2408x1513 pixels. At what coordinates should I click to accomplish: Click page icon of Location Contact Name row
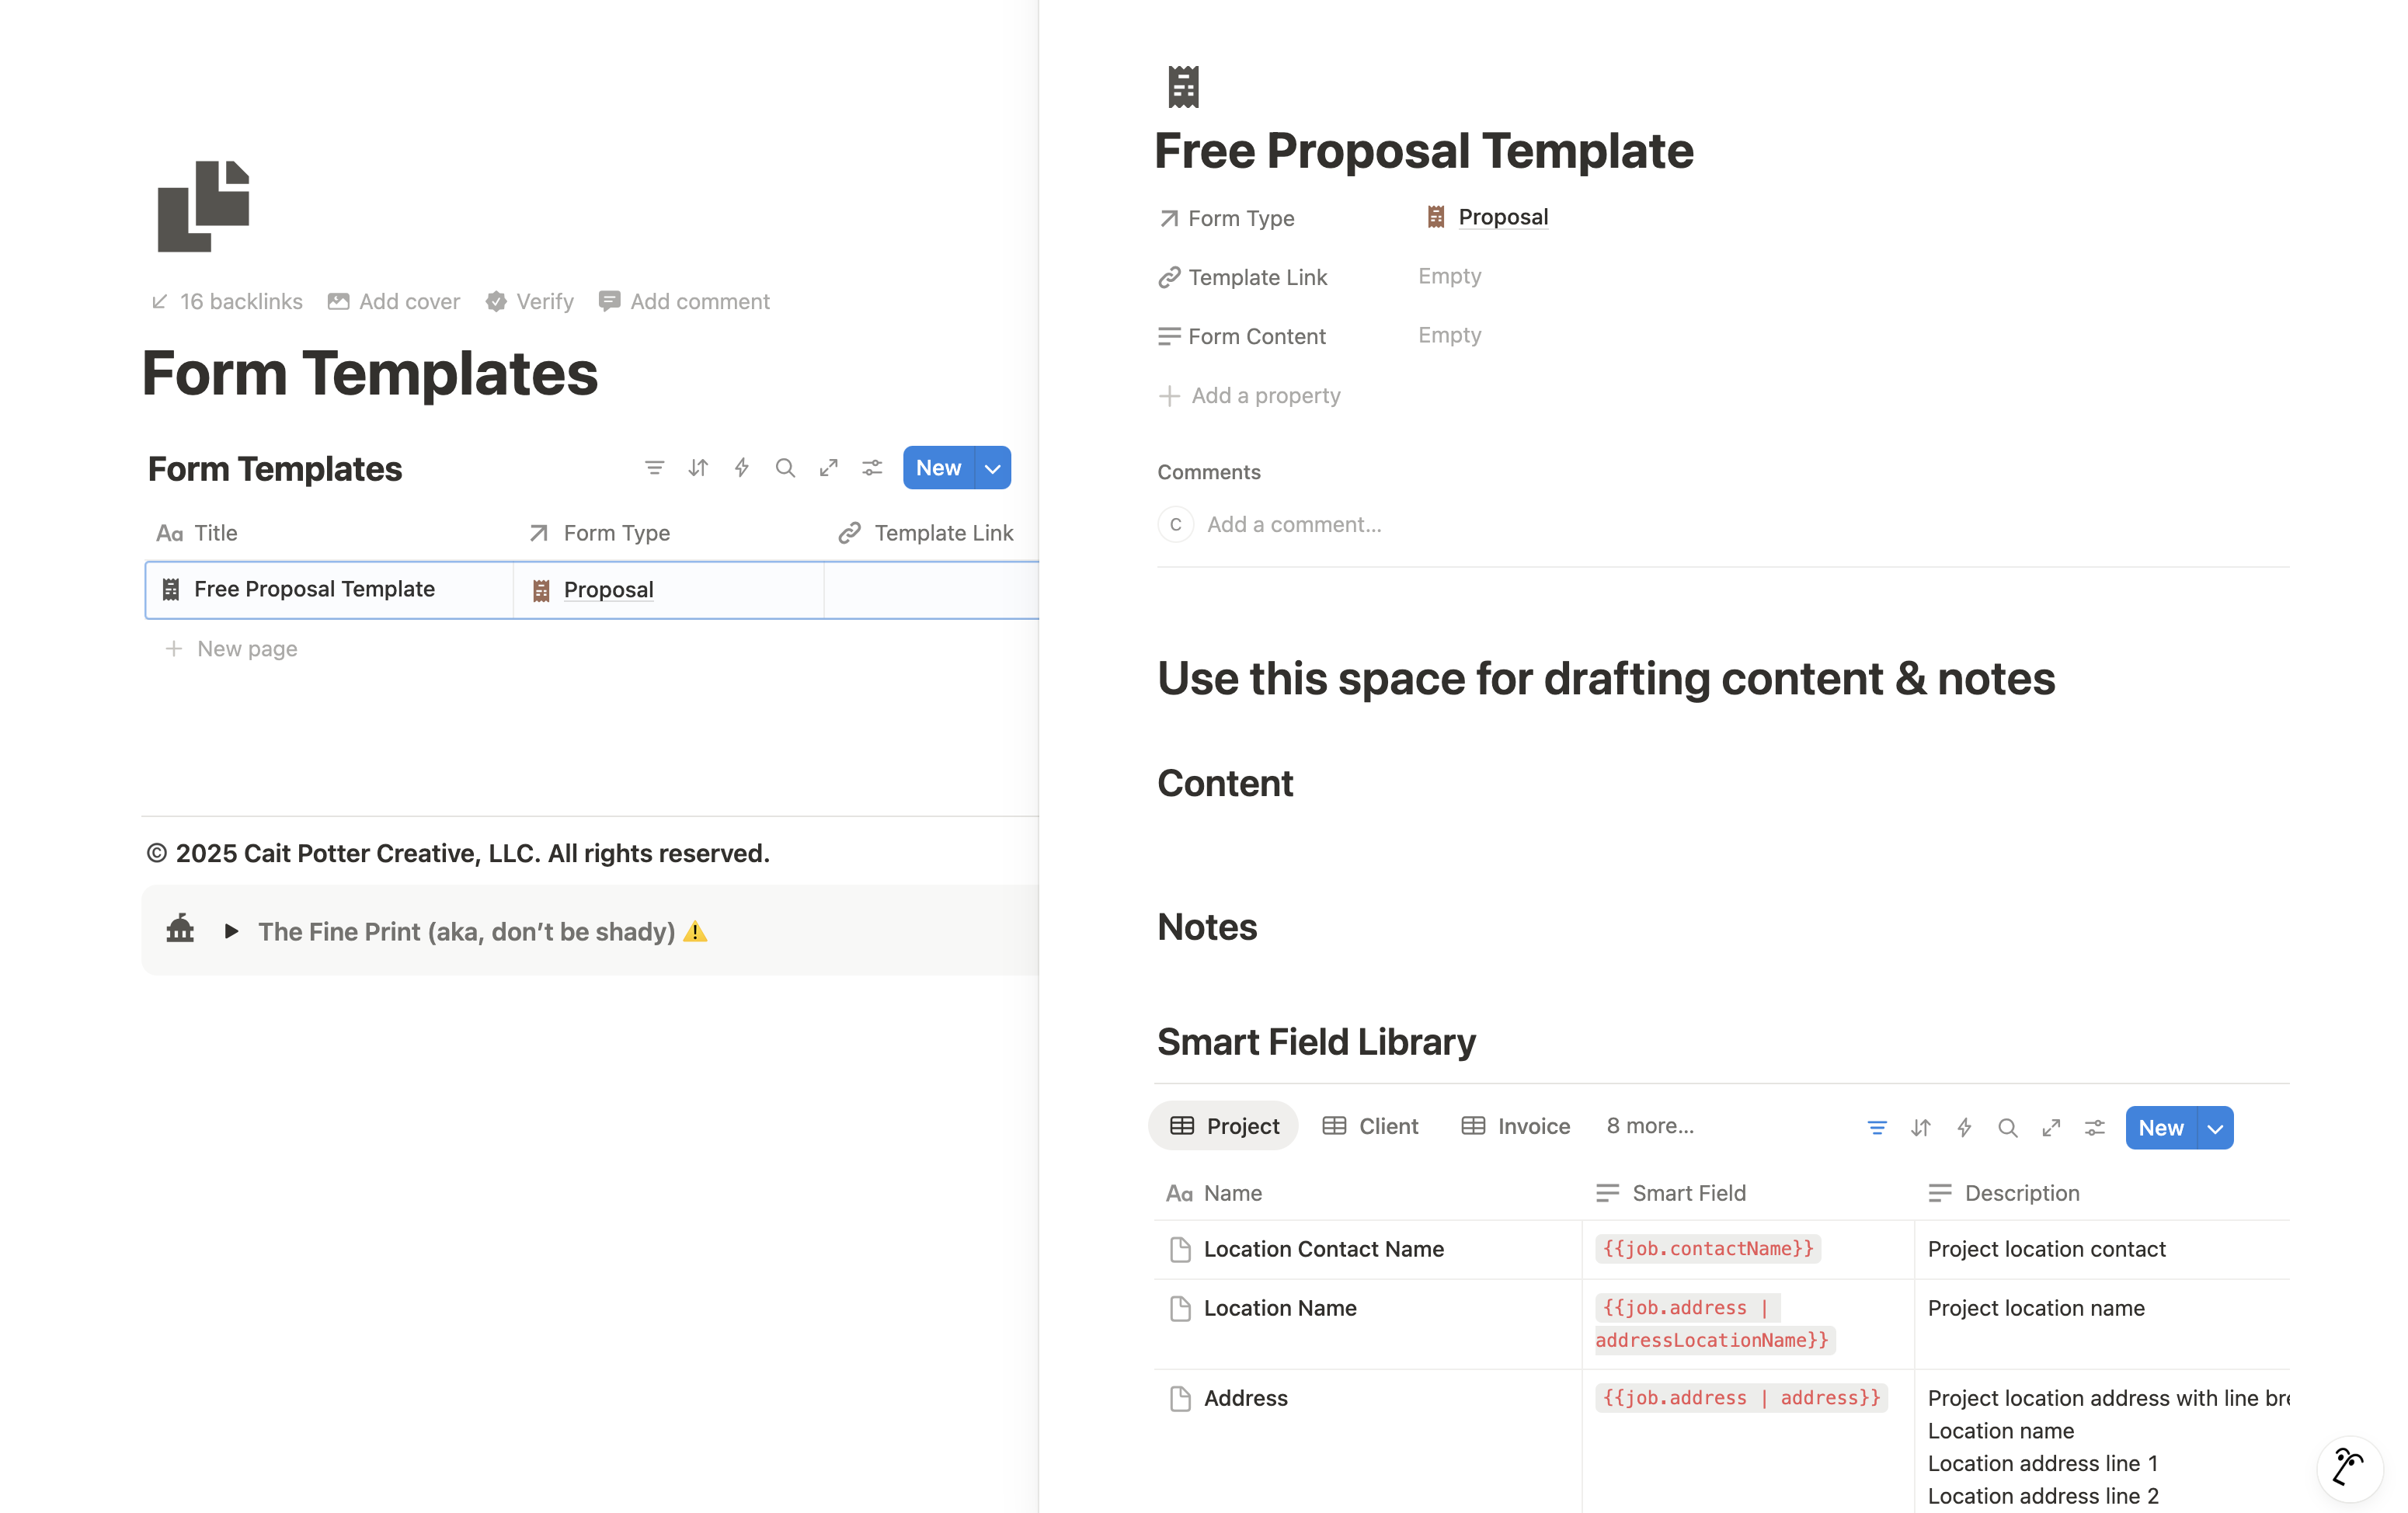tap(1180, 1249)
